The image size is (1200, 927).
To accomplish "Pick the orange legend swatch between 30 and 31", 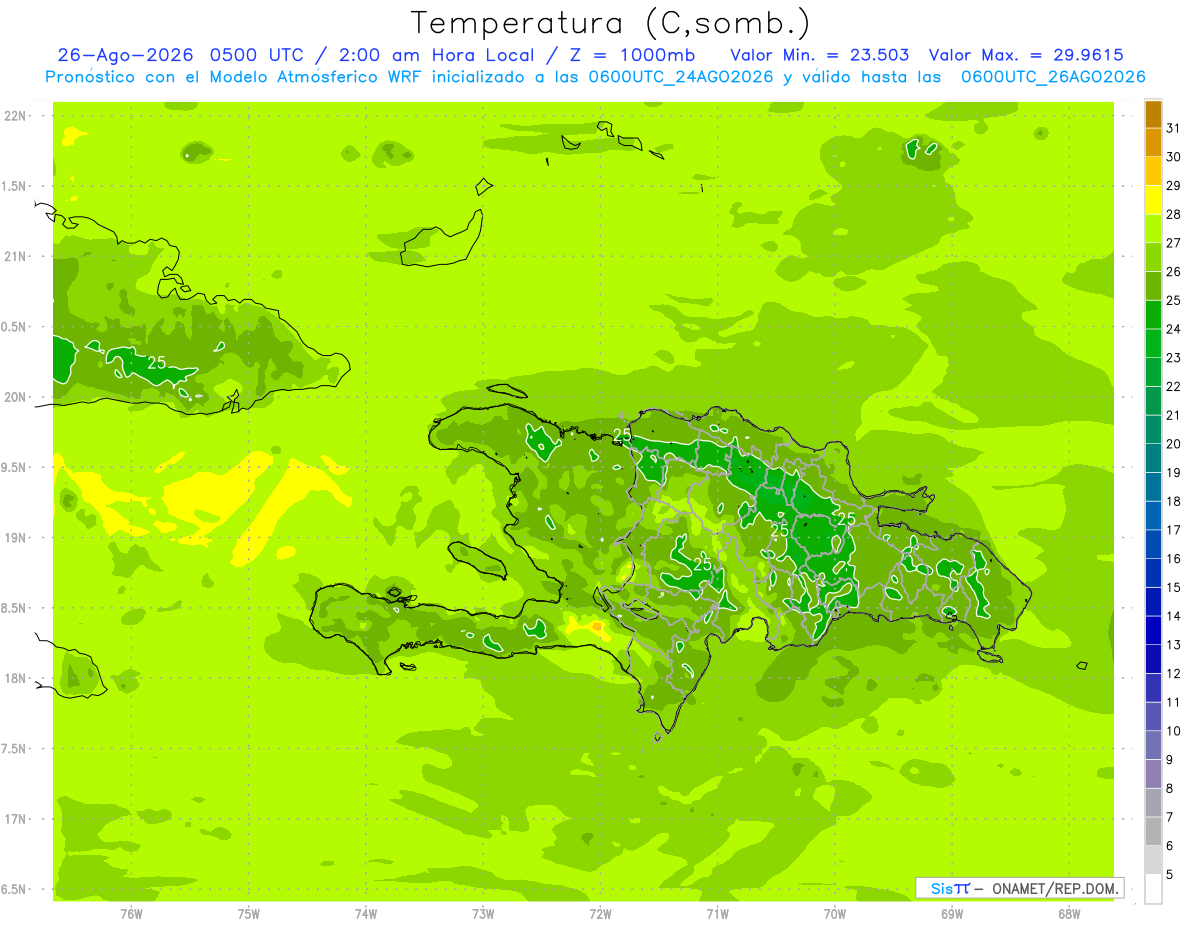I will 1153,143.
